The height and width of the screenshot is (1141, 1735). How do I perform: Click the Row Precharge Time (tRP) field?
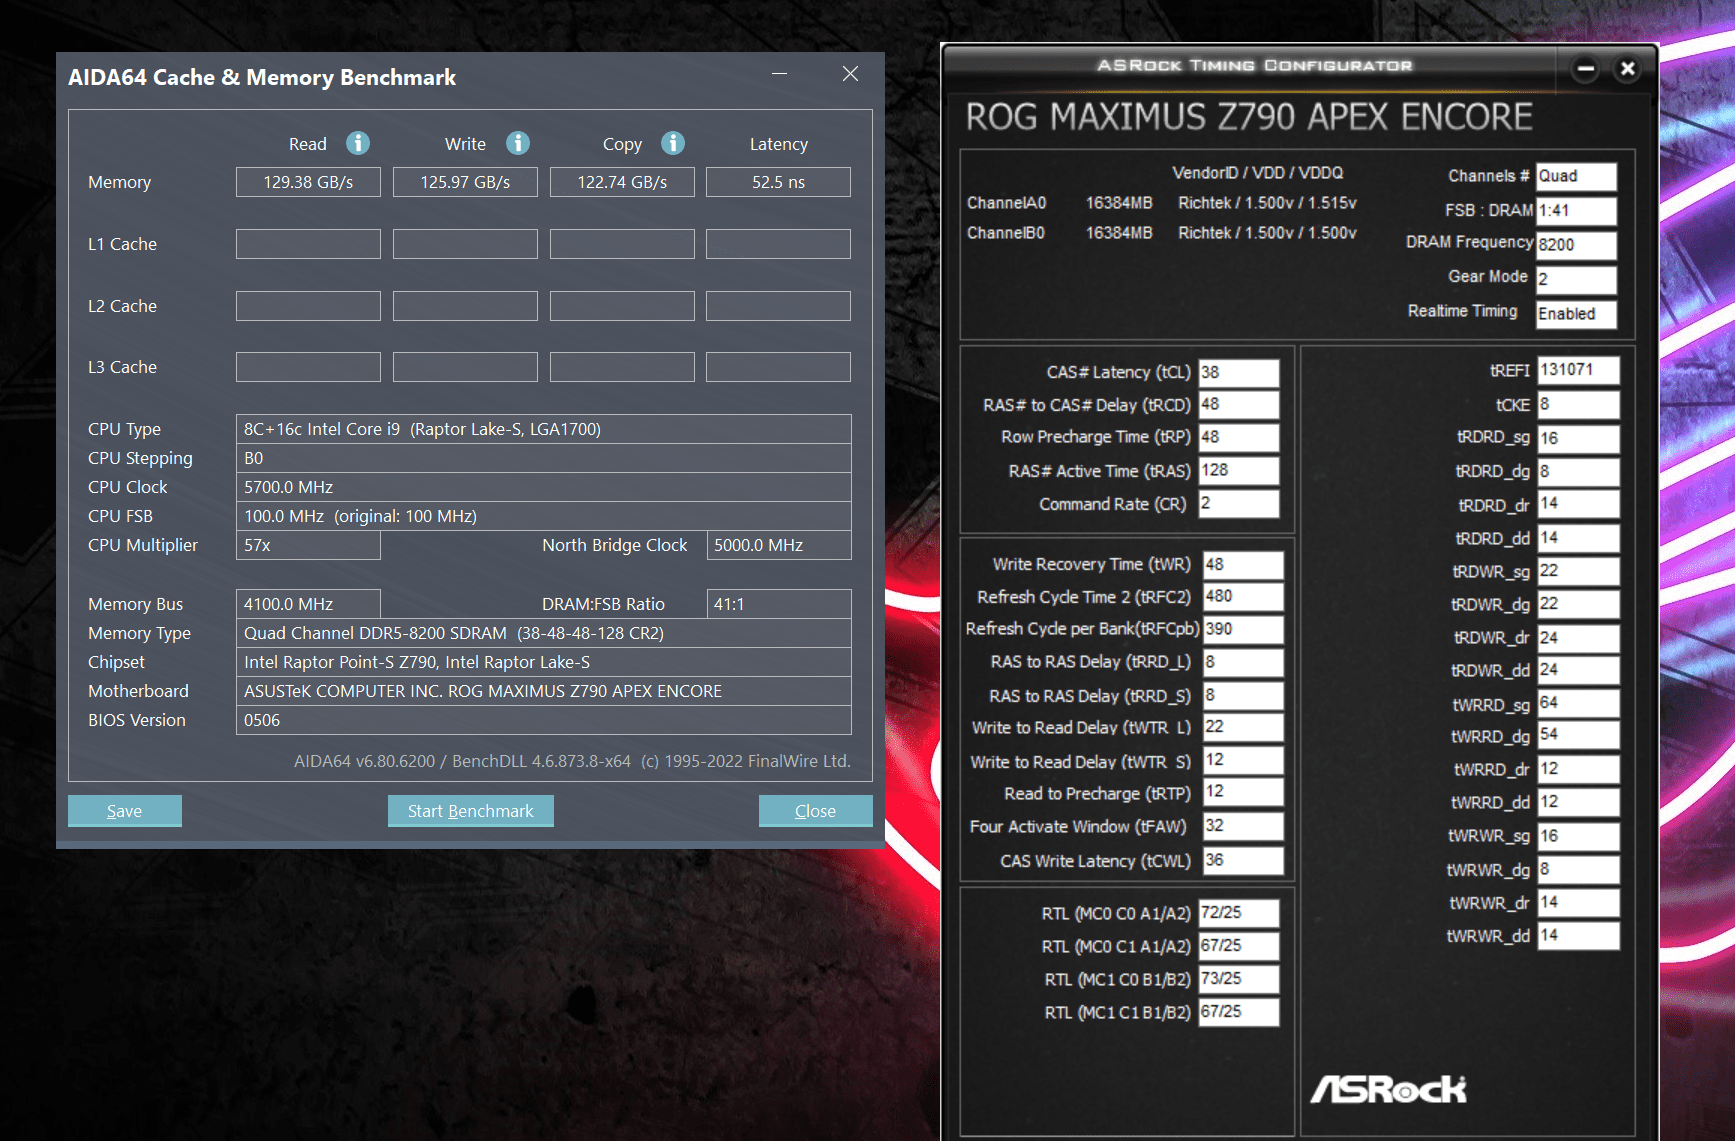pos(1238,437)
